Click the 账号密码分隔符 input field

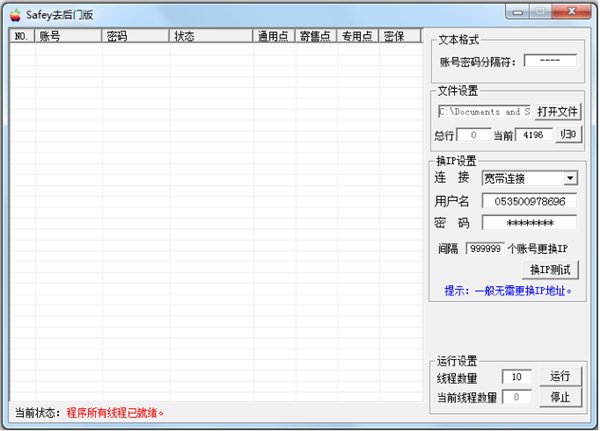click(x=550, y=60)
